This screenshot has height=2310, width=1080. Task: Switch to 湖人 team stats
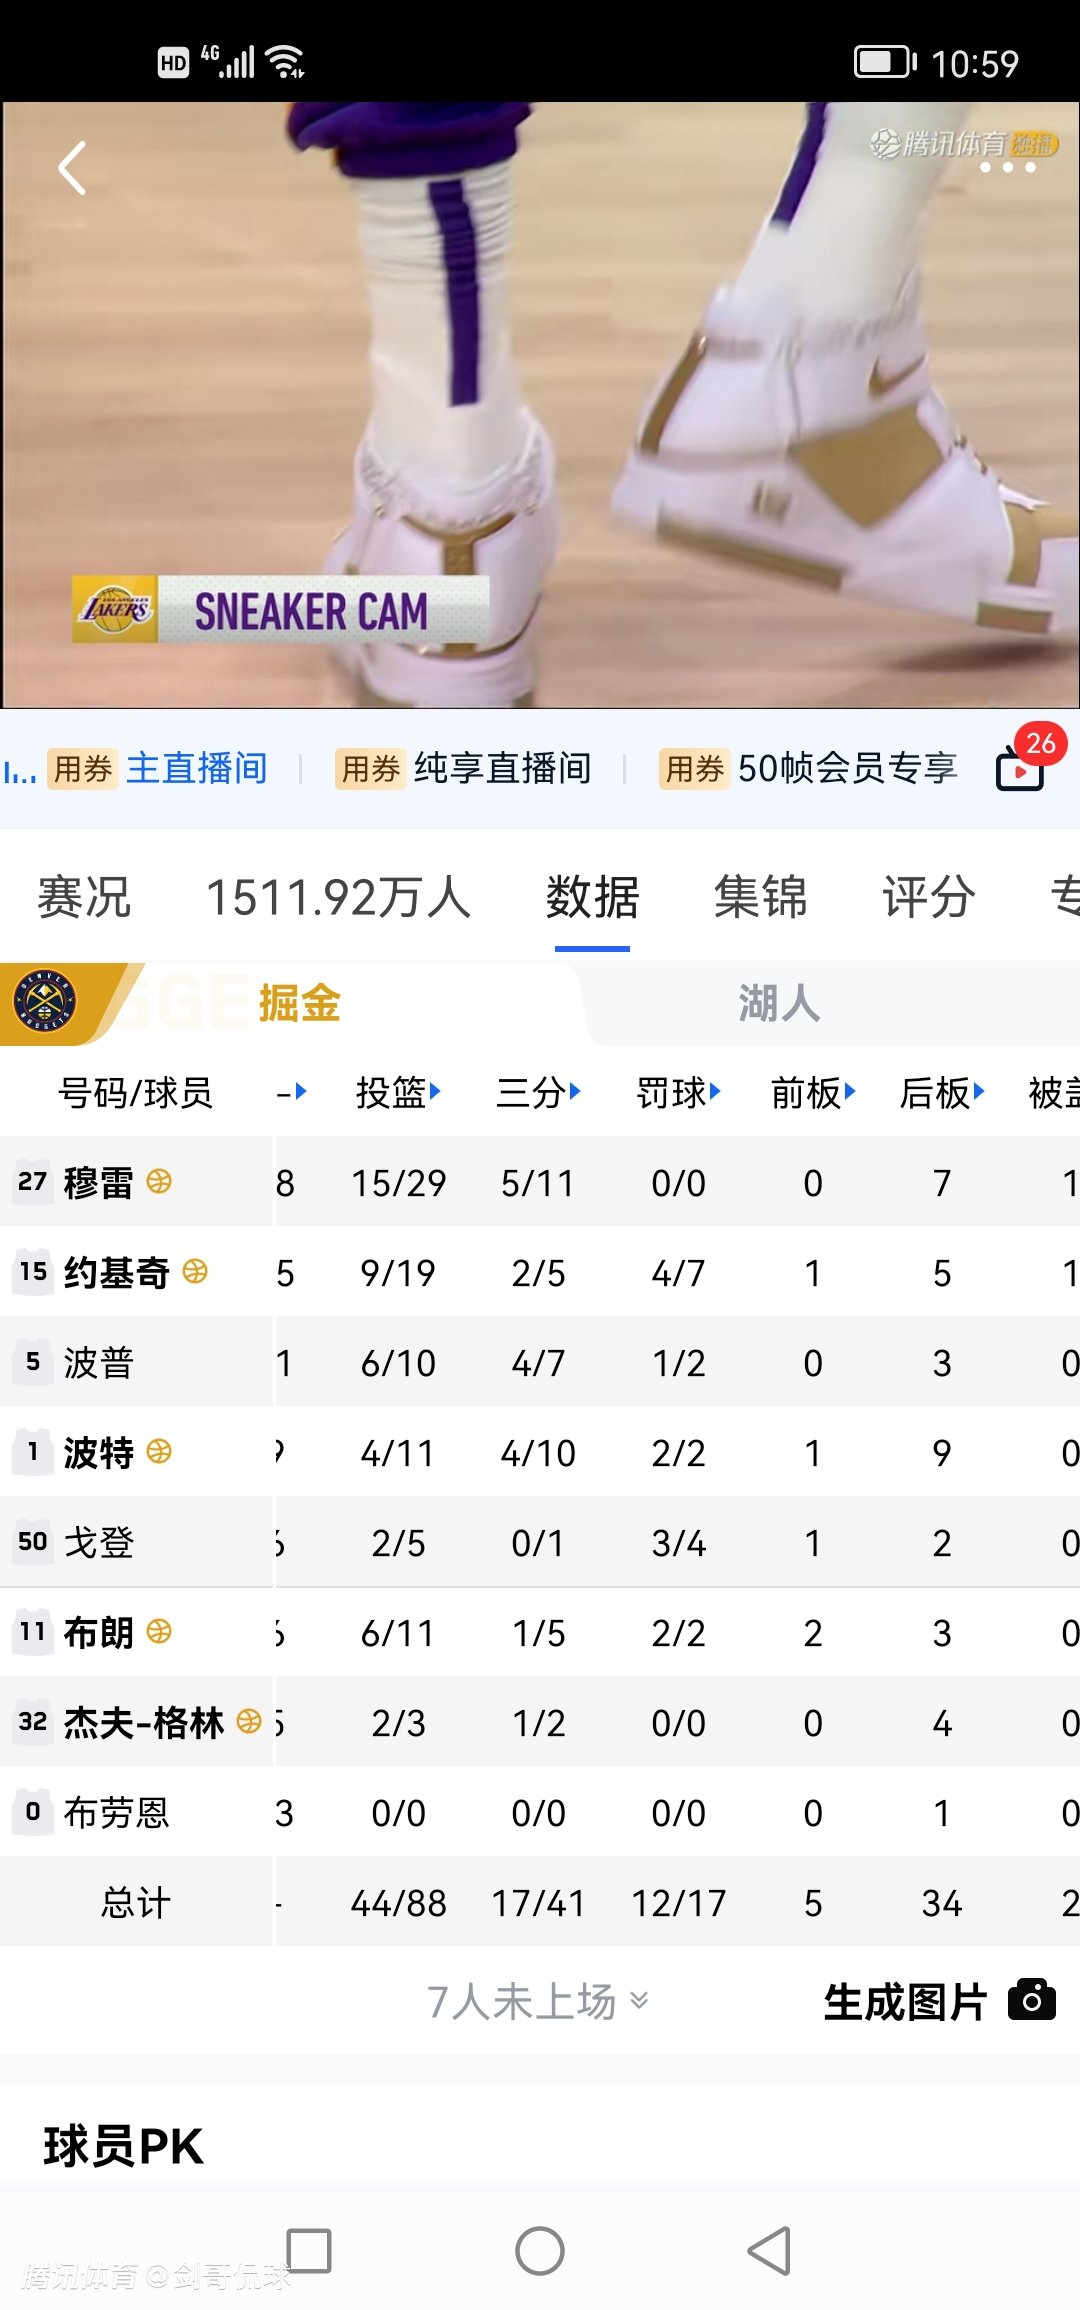pyautogui.click(x=779, y=1003)
